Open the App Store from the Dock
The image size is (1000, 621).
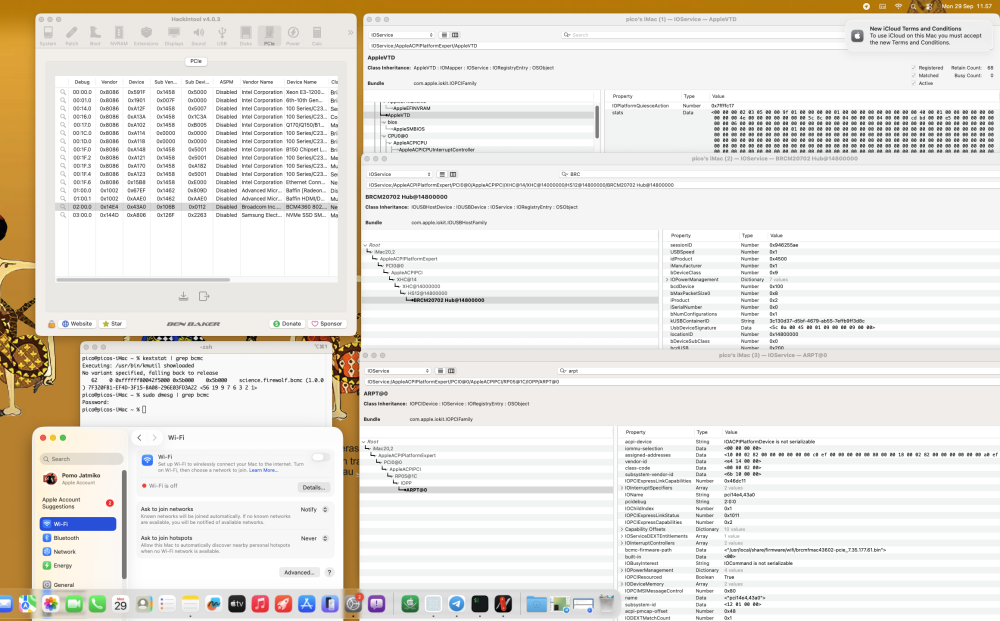[x=306, y=603]
